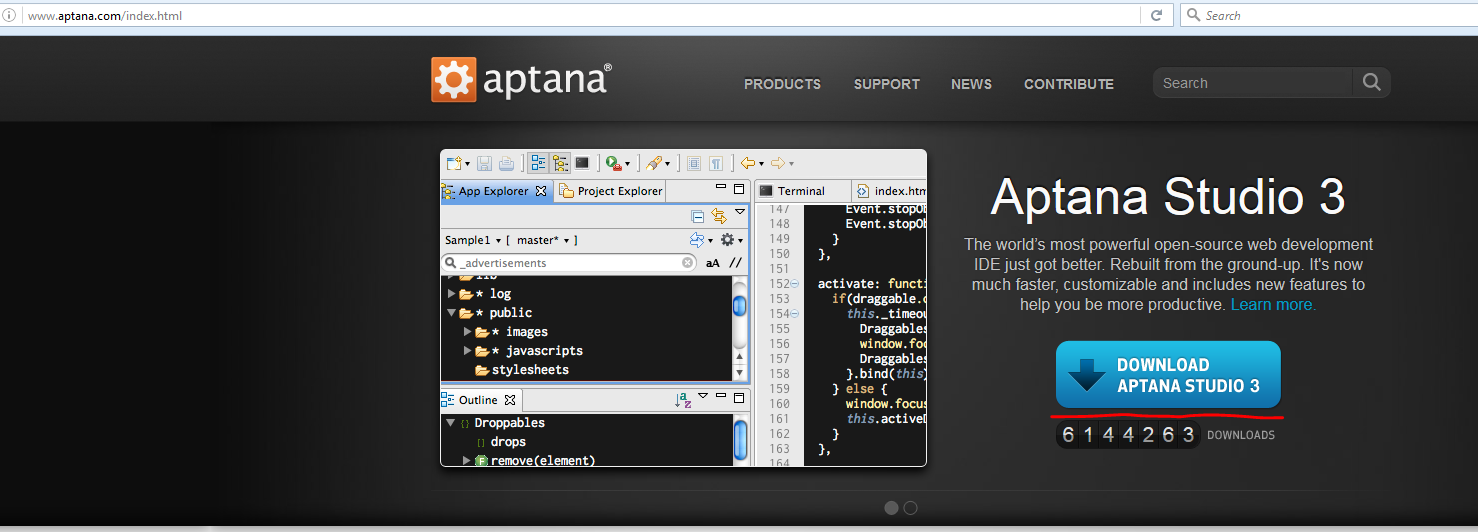The height and width of the screenshot is (532, 1478).
Task: Click the Forward arrow in IDE toolbar
Action: (778, 163)
